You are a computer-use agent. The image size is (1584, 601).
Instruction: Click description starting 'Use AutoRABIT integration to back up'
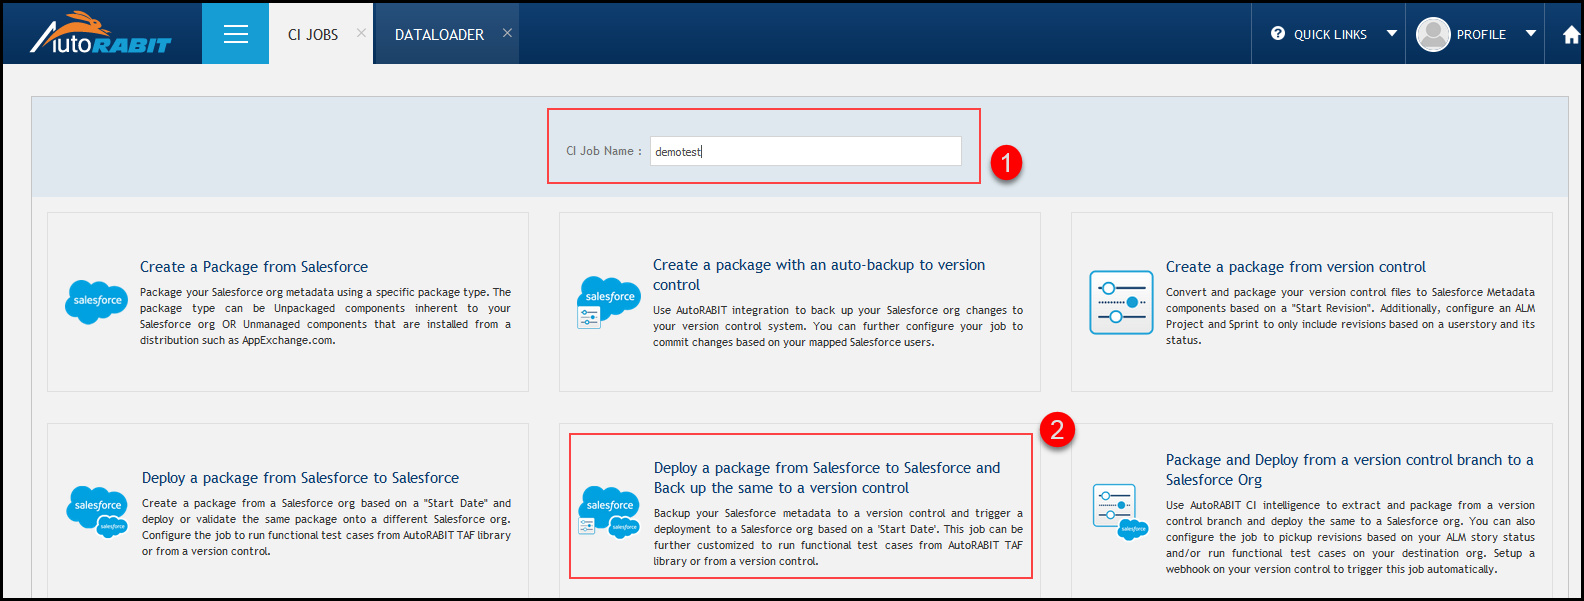click(838, 327)
